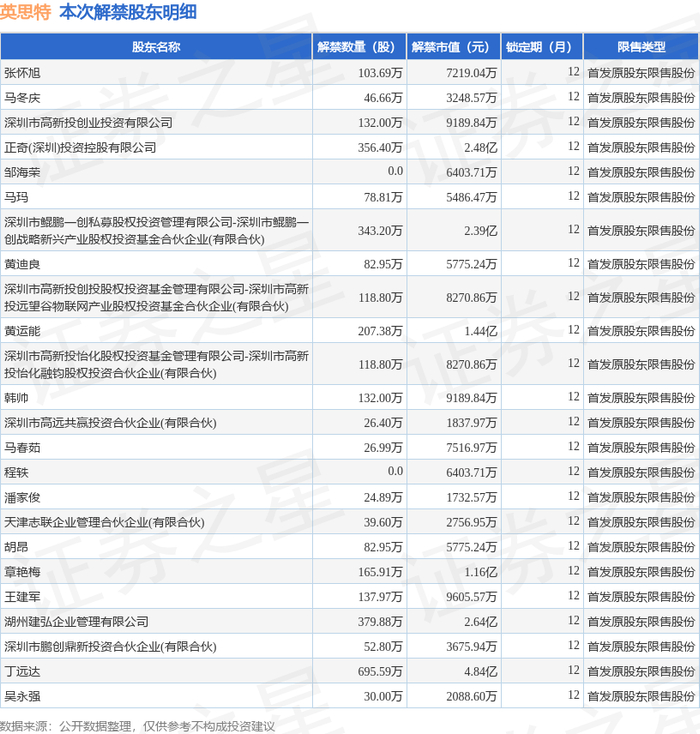The image size is (700, 734).
Task: Select 深圳市高远共赢投资合伙企业(有限合伙) row name
Action: [111, 423]
